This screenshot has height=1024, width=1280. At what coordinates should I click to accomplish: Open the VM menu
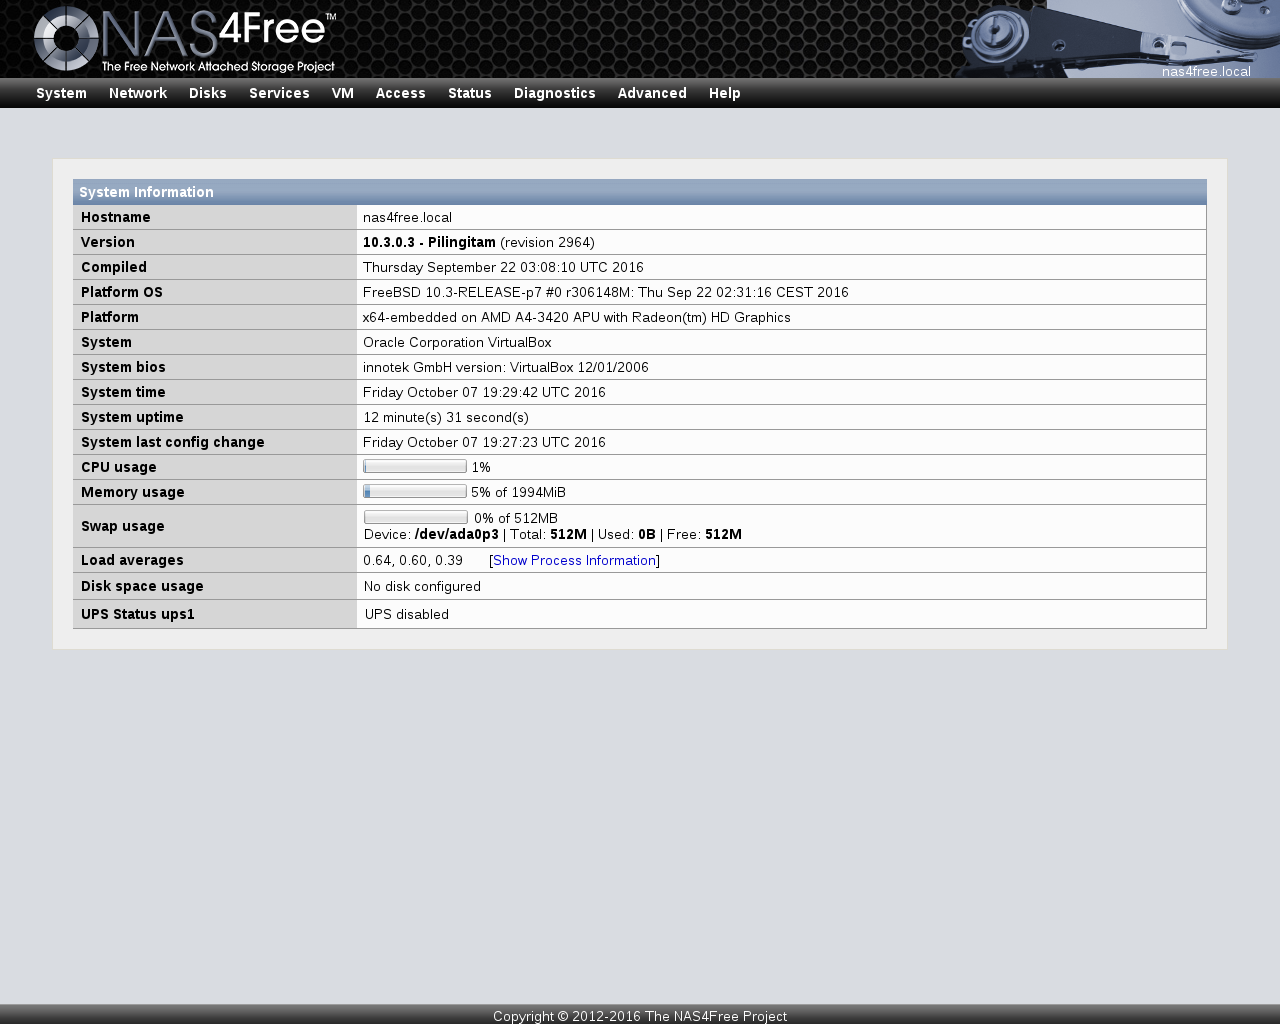coord(343,93)
